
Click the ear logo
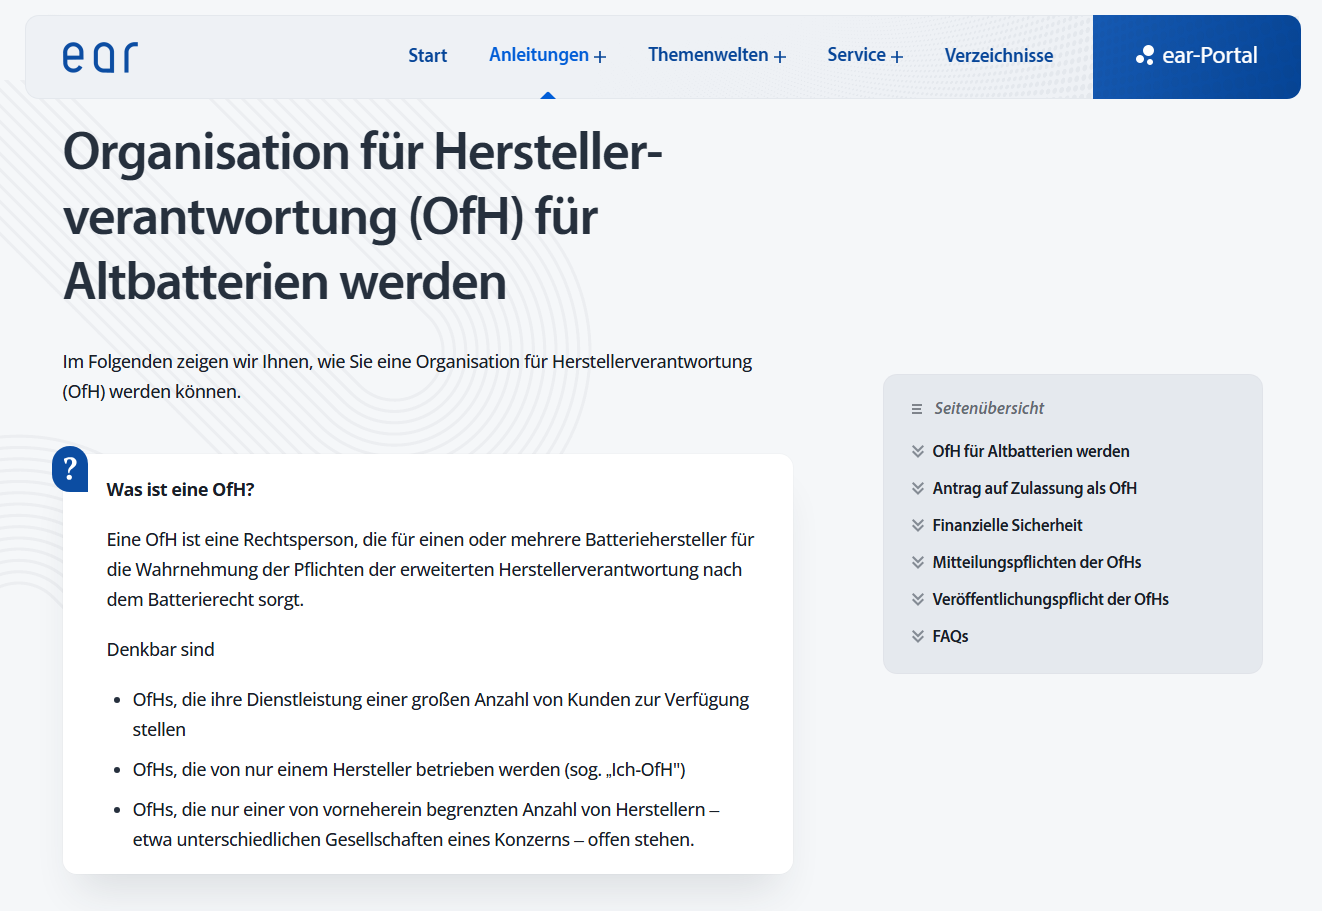(100, 57)
